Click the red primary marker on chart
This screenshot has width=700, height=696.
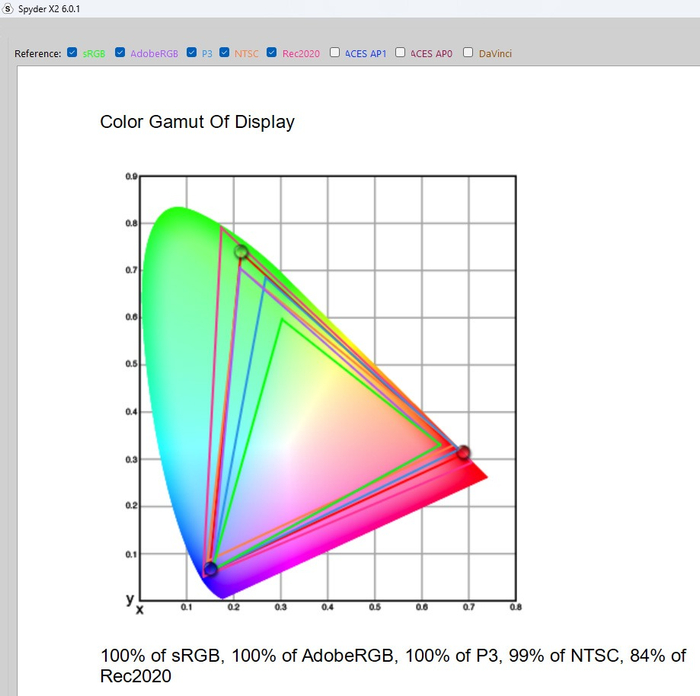463,453
